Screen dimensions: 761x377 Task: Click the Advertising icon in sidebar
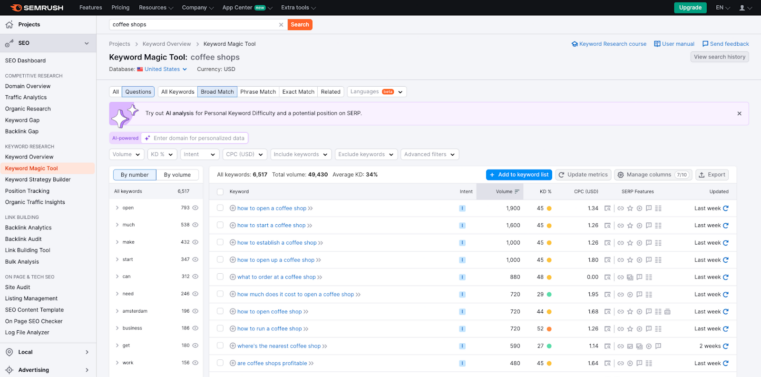click(x=9, y=370)
